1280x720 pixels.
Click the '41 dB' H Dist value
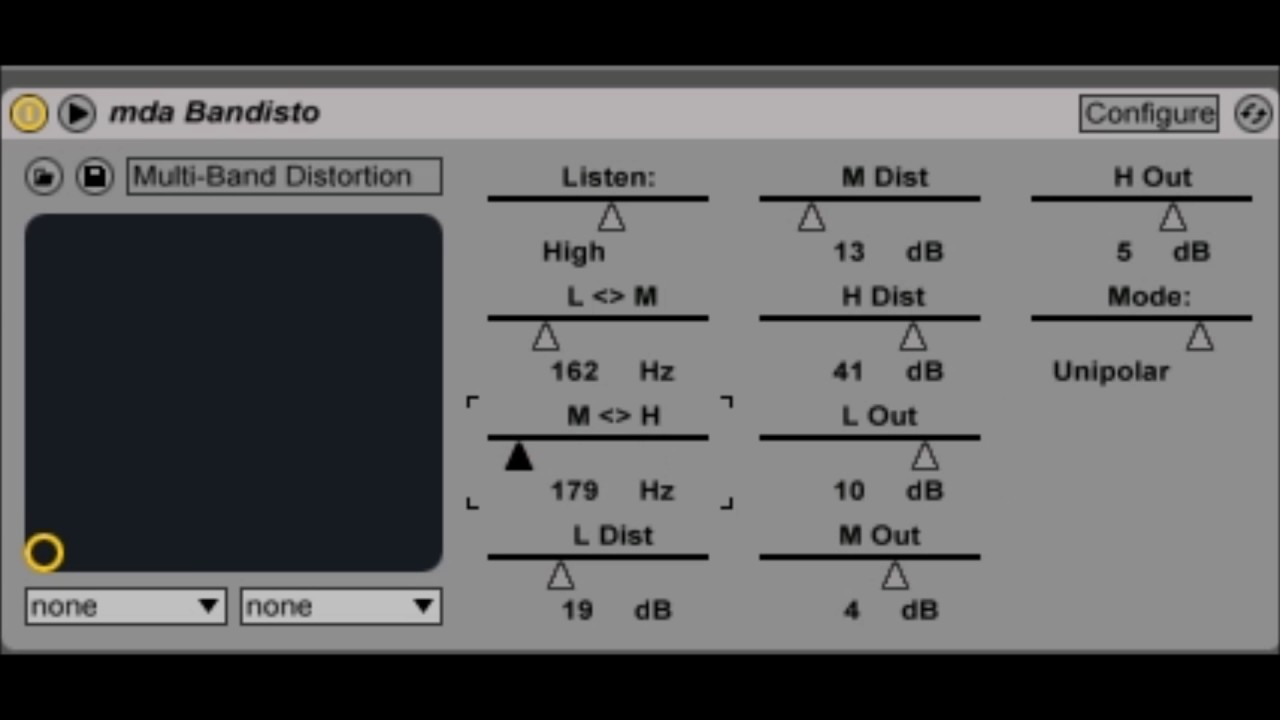click(x=888, y=371)
